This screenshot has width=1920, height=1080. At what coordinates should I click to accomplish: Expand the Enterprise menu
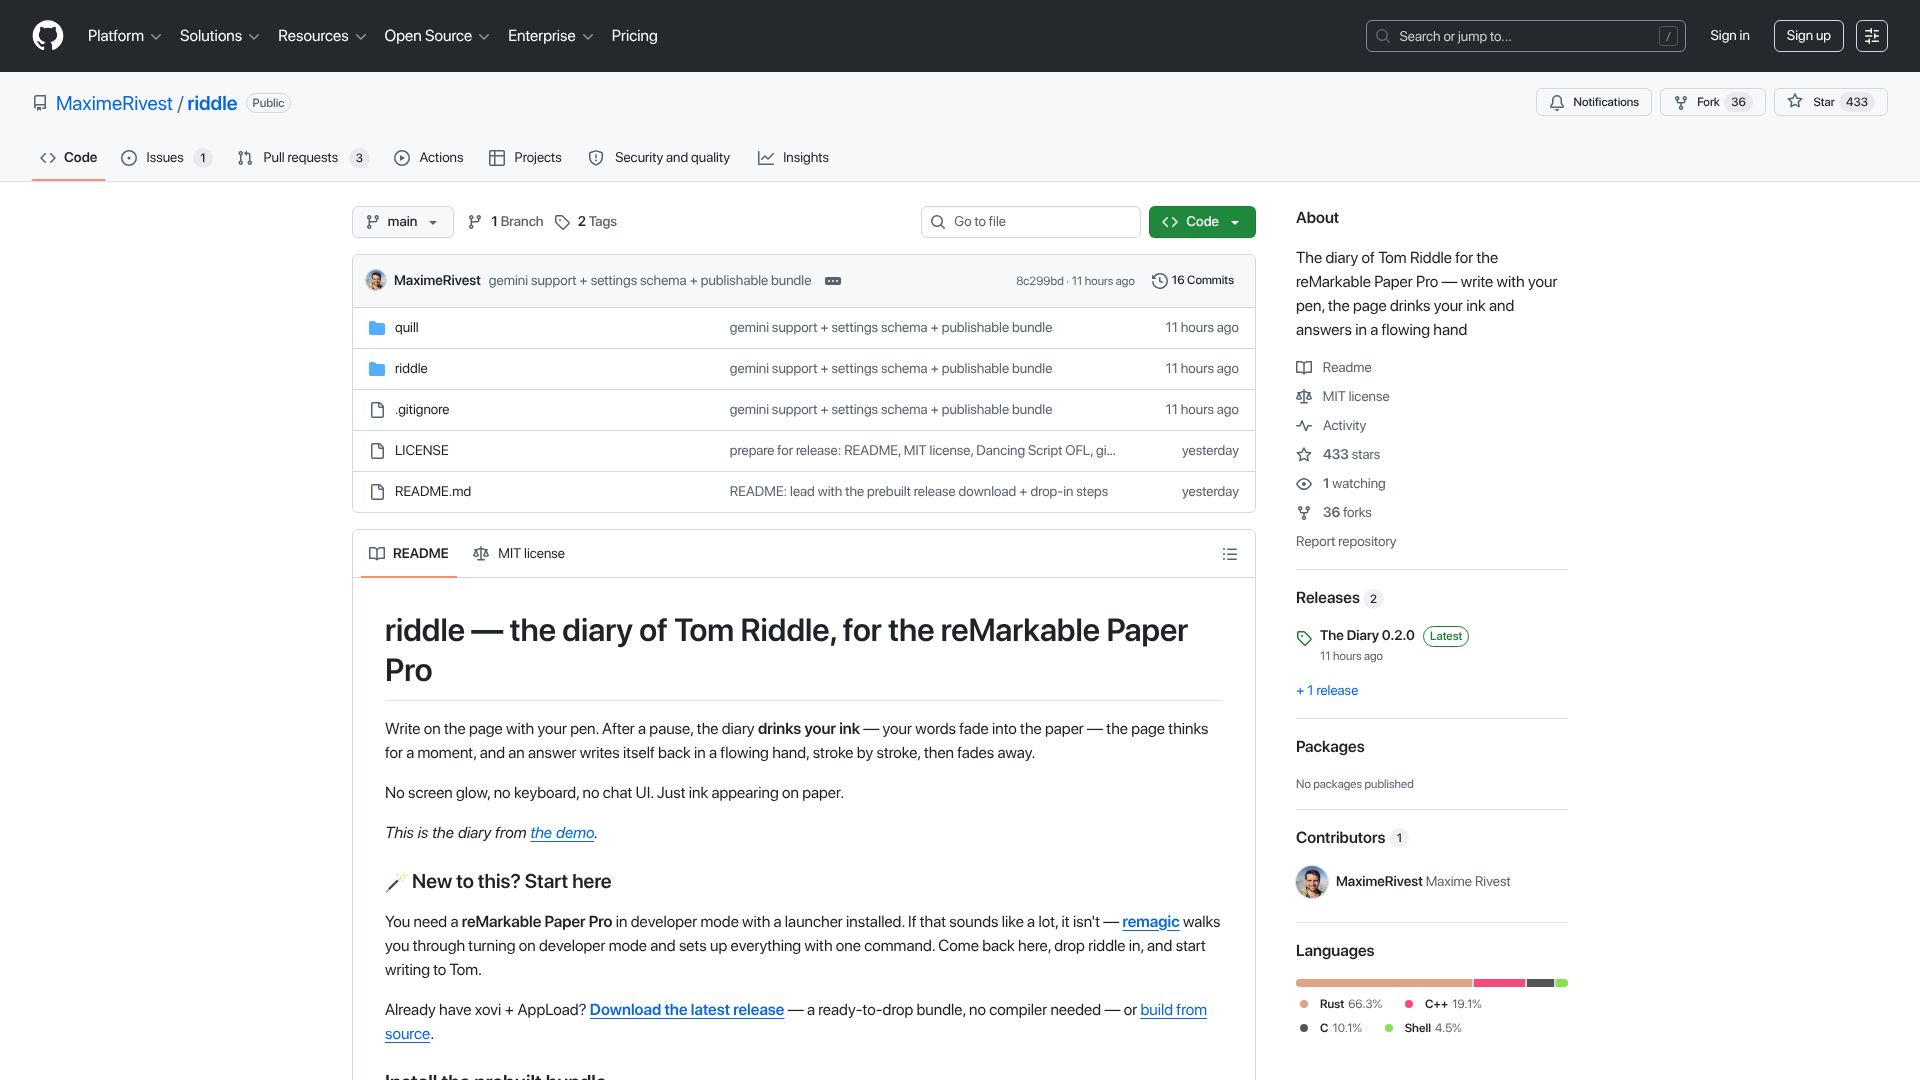point(550,36)
